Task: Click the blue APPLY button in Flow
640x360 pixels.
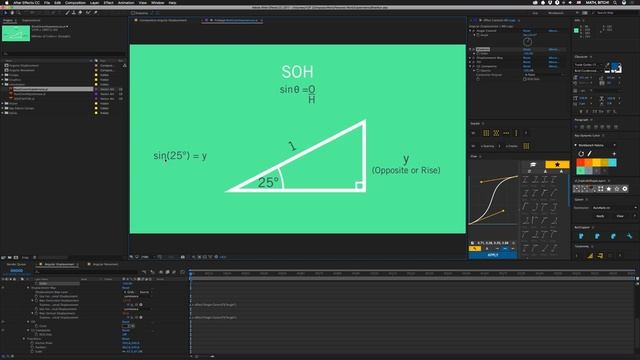Action: point(493,255)
